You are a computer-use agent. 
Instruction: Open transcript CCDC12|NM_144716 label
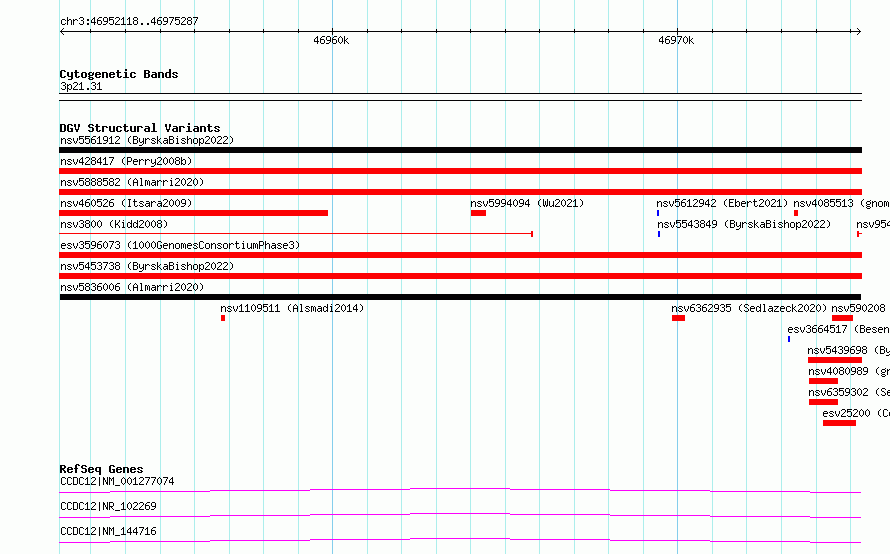[108, 531]
